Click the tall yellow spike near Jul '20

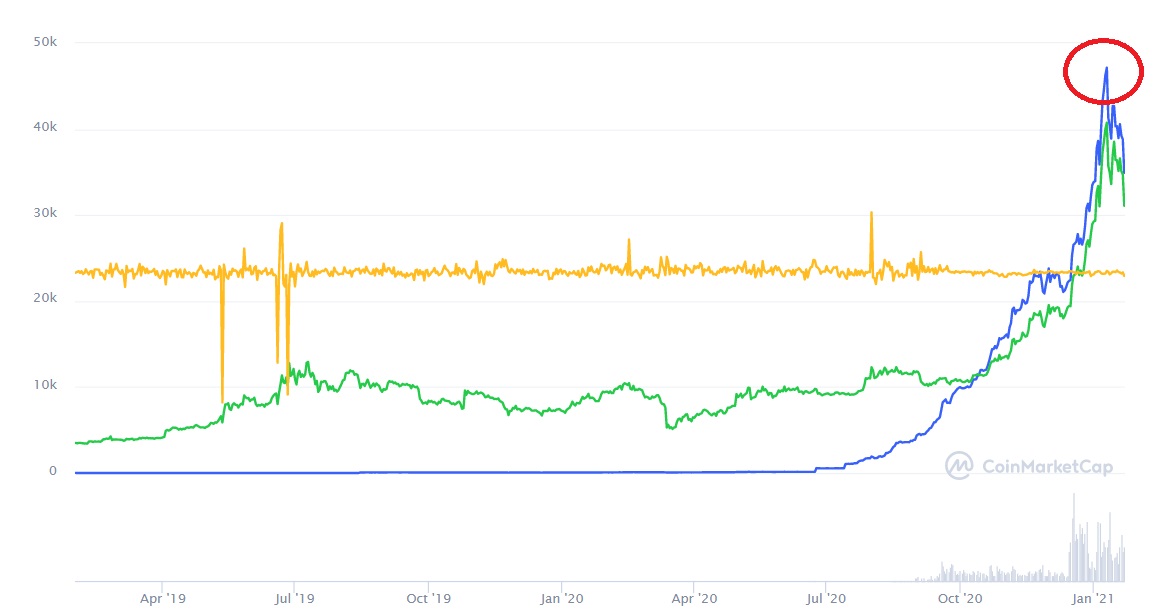(871, 243)
